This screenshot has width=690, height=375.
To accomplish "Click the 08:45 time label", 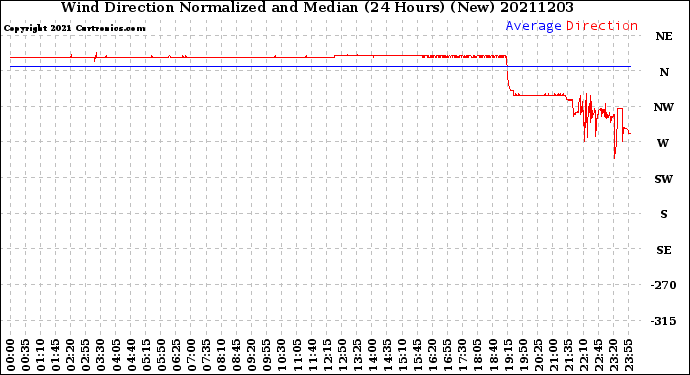I will (237, 355).
